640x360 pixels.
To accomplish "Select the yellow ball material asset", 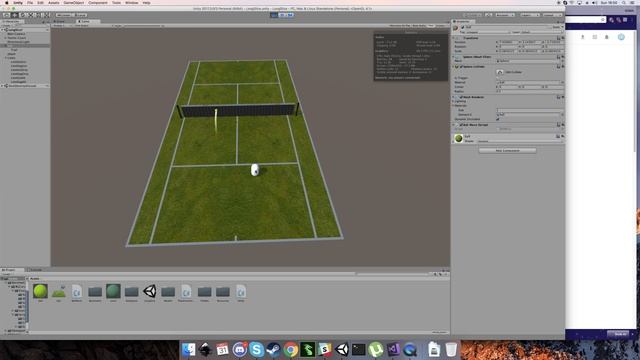I will (x=40, y=291).
